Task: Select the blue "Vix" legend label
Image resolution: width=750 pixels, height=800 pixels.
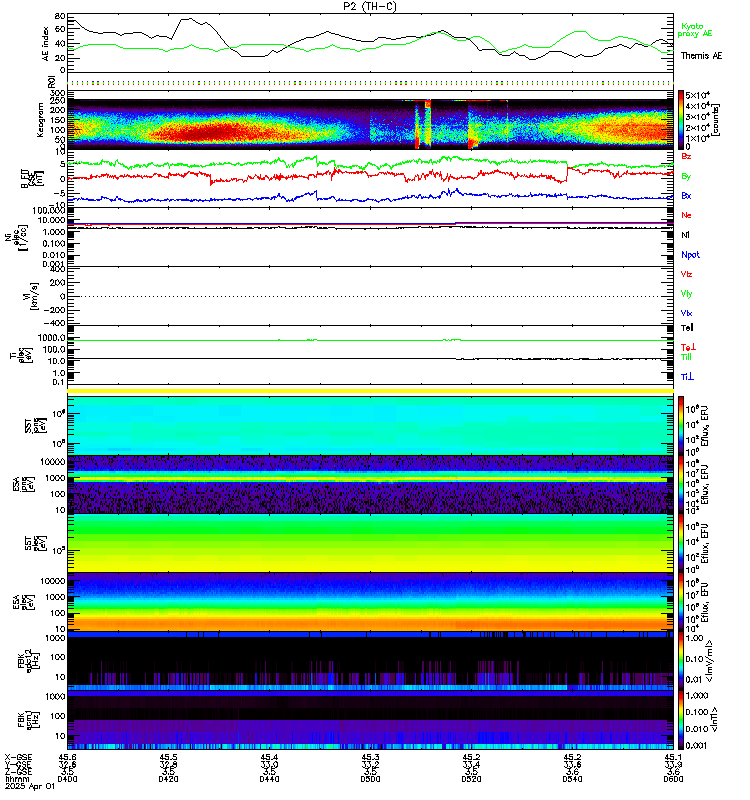Action: tap(686, 313)
